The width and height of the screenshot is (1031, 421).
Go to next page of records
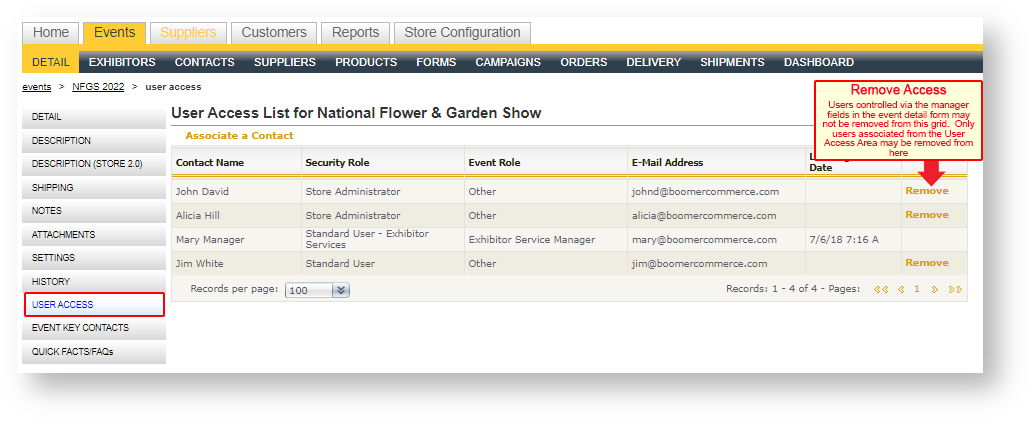point(935,289)
